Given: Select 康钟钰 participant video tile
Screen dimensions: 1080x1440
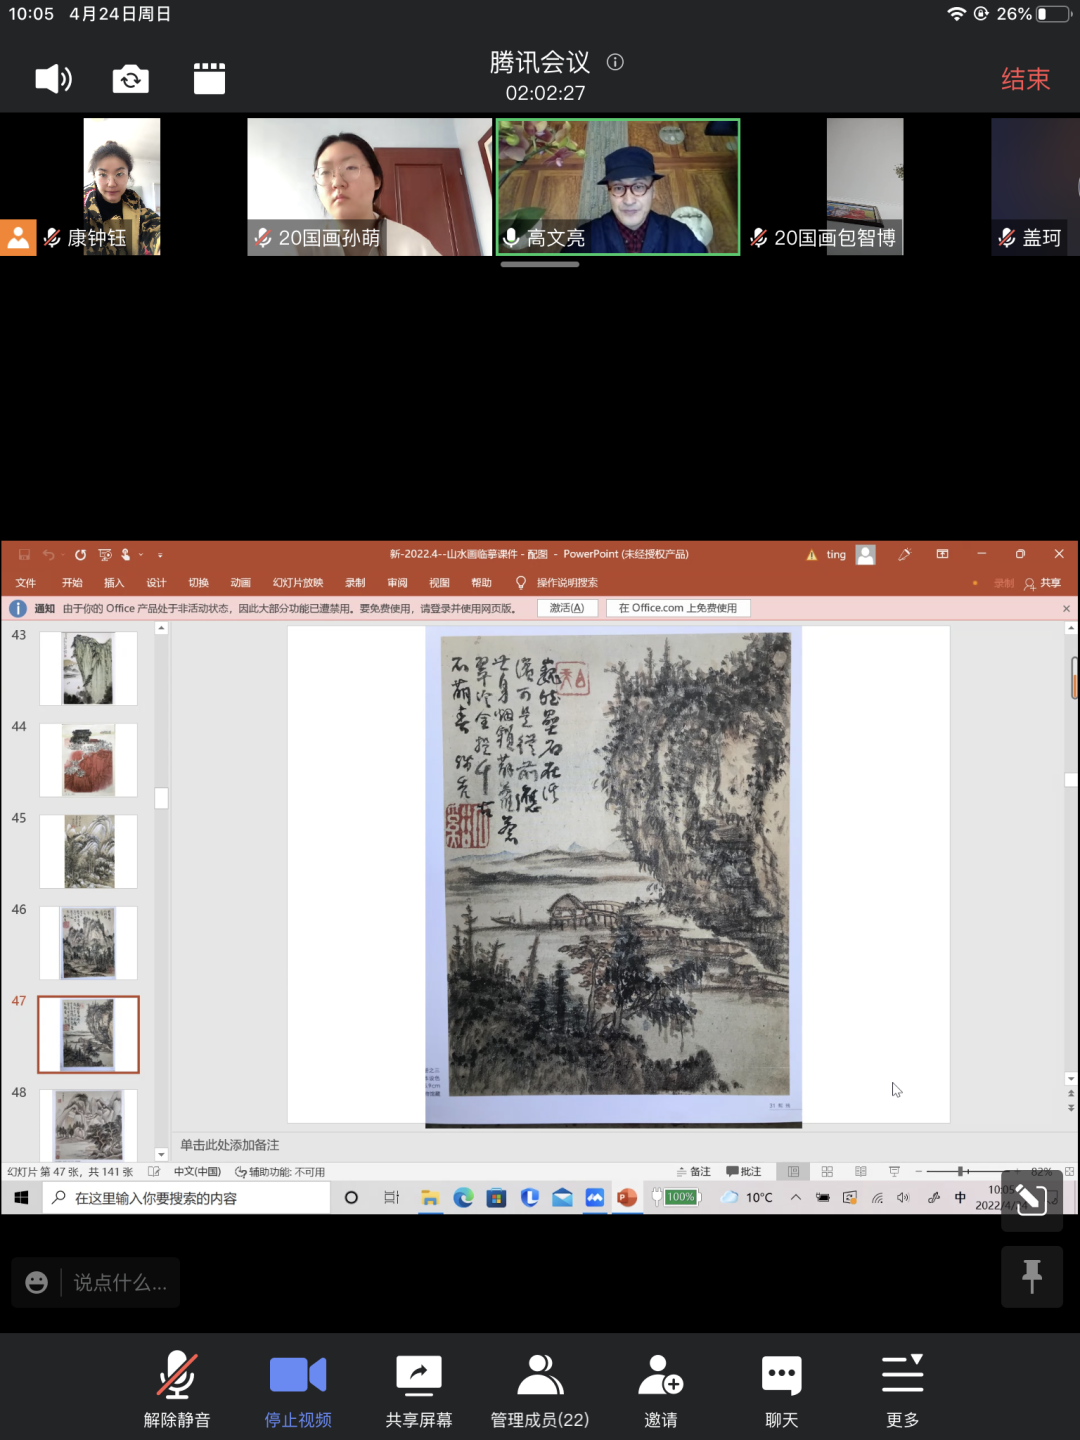Looking at the screenshot, I should click(121, 187).
